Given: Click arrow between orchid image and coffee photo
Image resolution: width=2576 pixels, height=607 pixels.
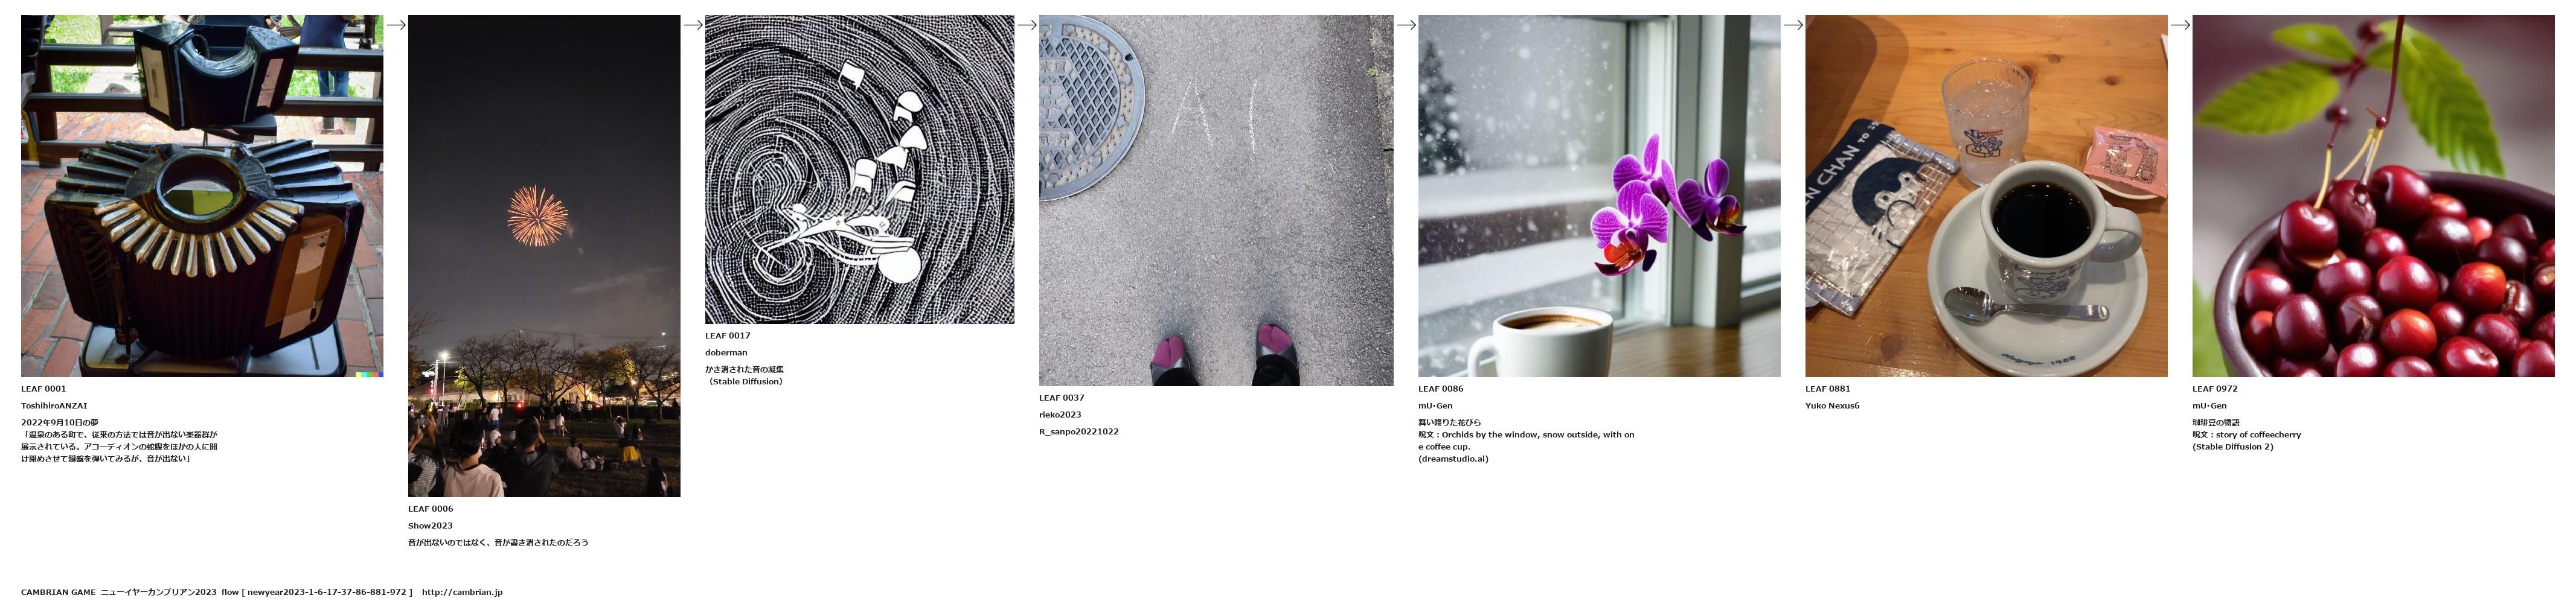Looking at the screenshot, I should coord(1793,25).
